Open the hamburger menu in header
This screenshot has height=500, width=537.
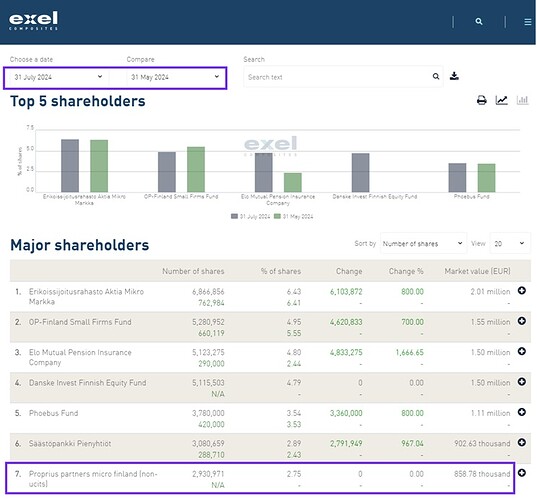[x=528, y=22]
